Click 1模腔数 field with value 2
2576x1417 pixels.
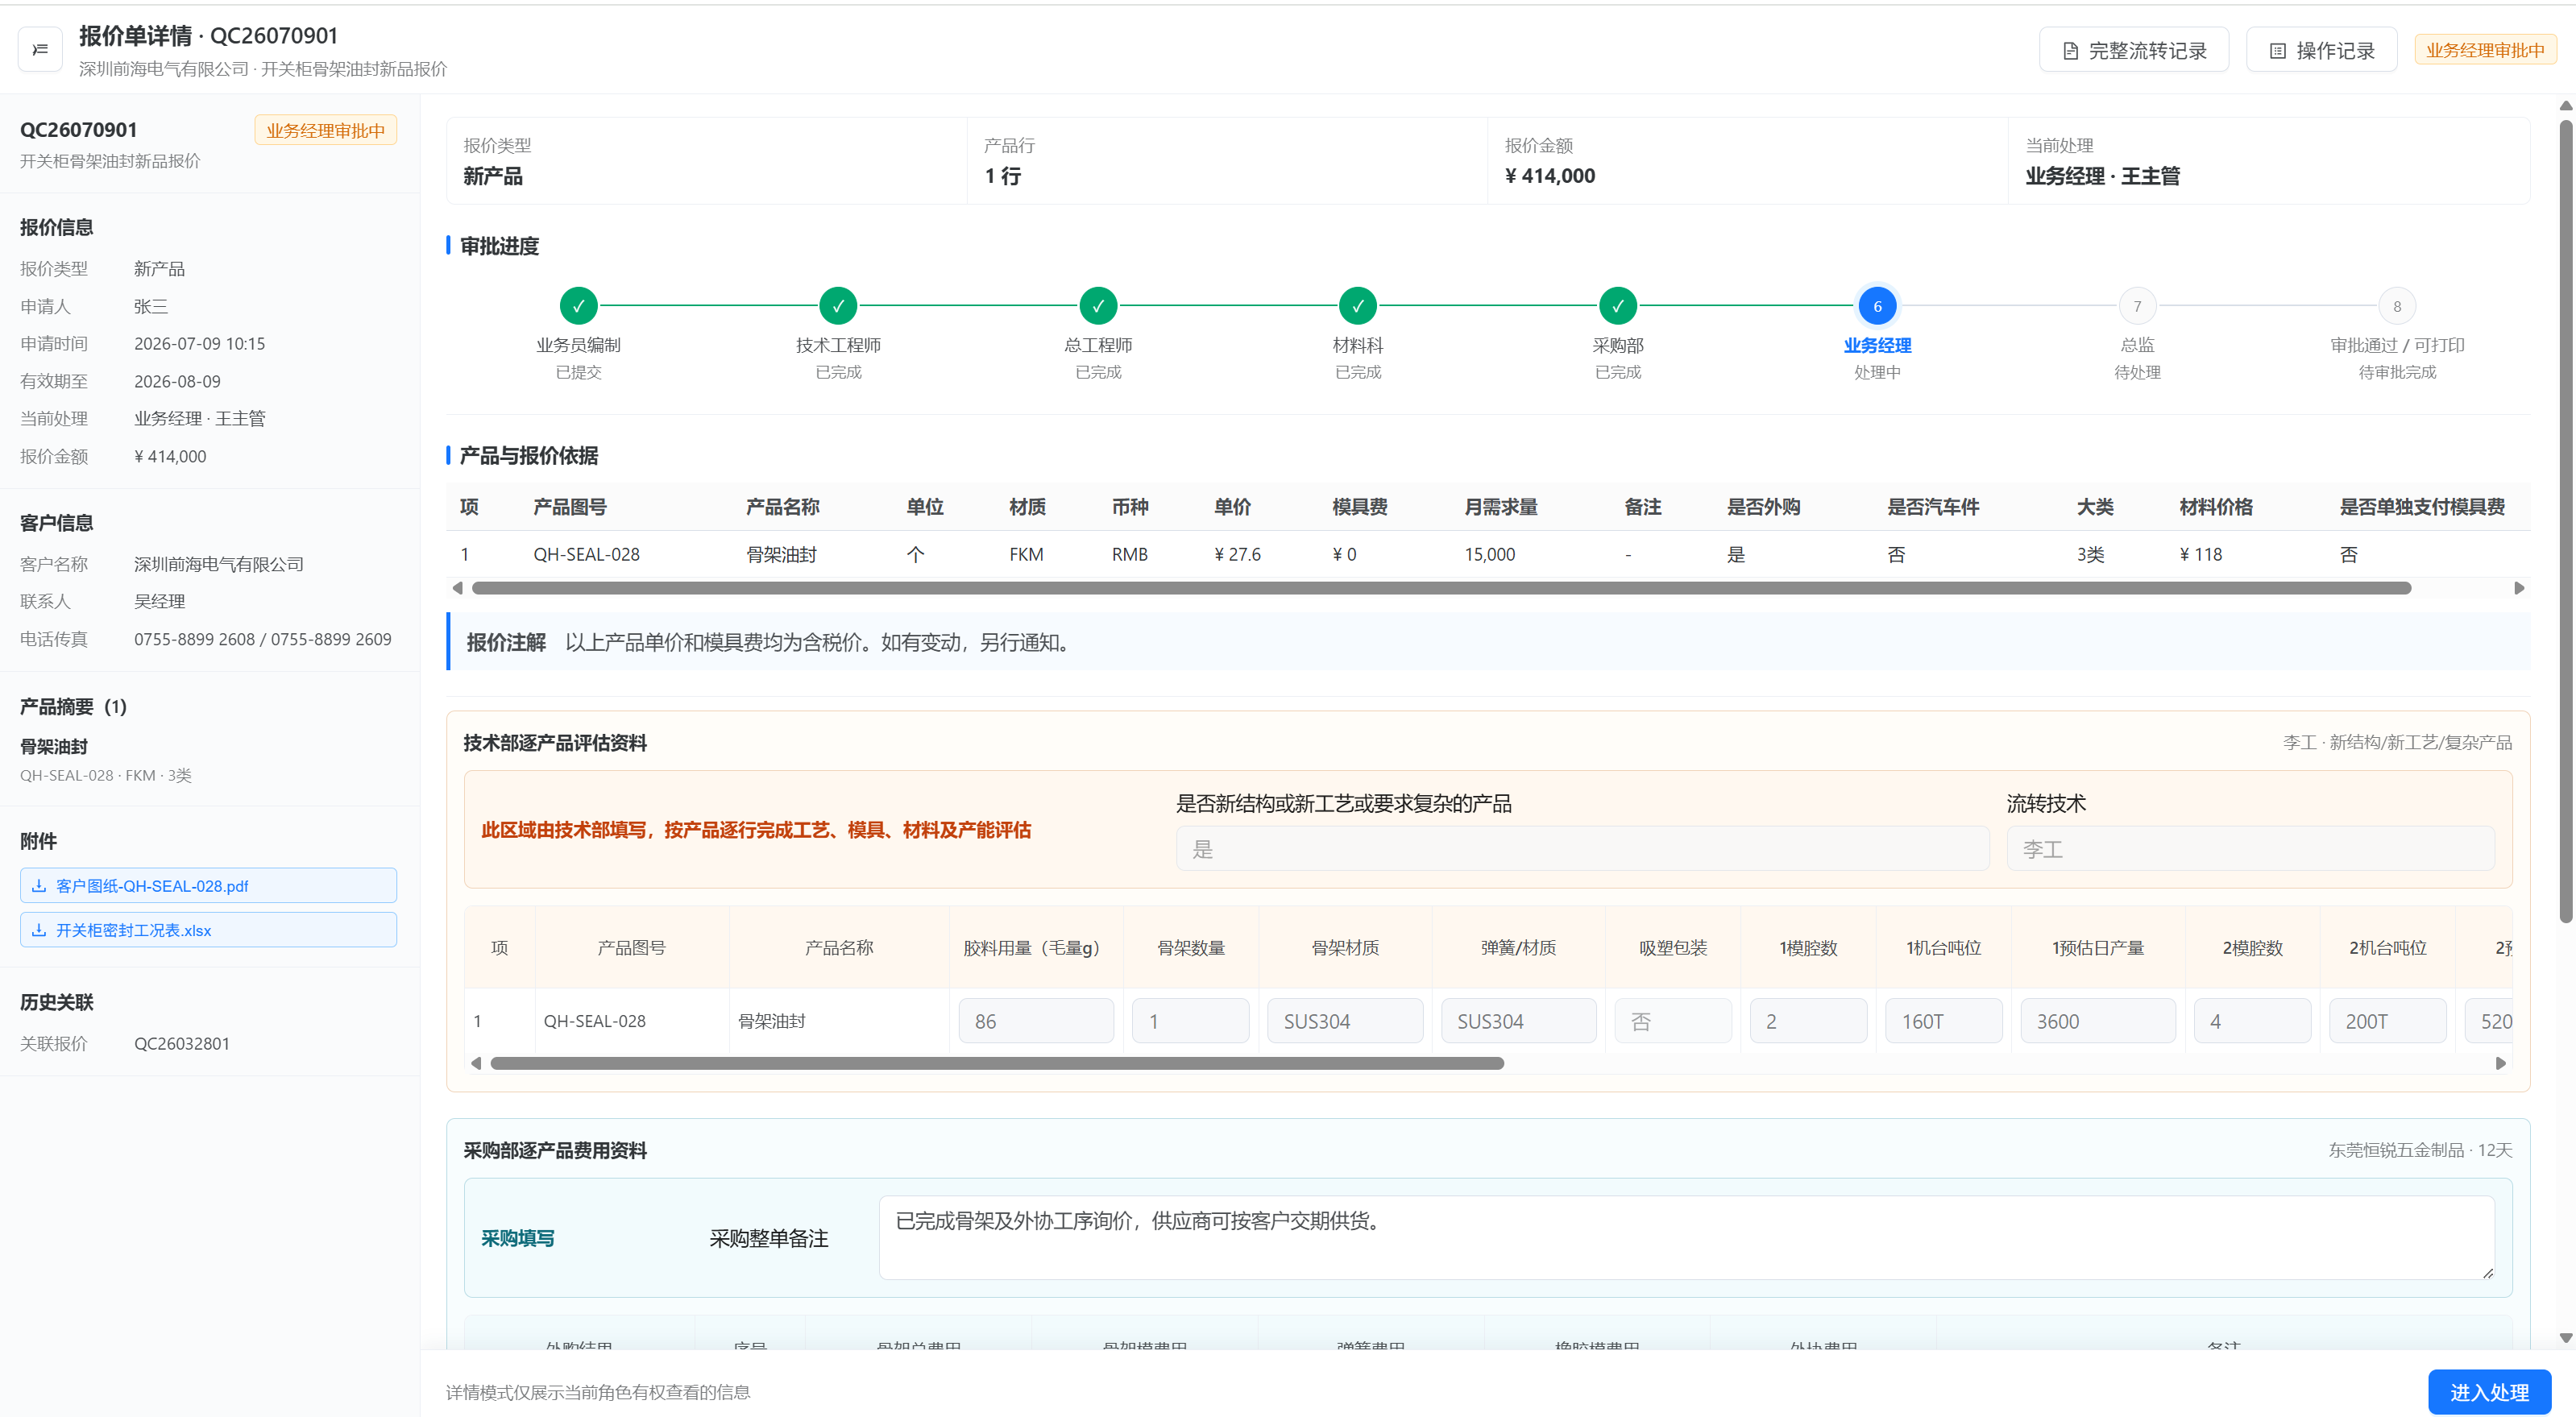click(x=1808, y=1021)
